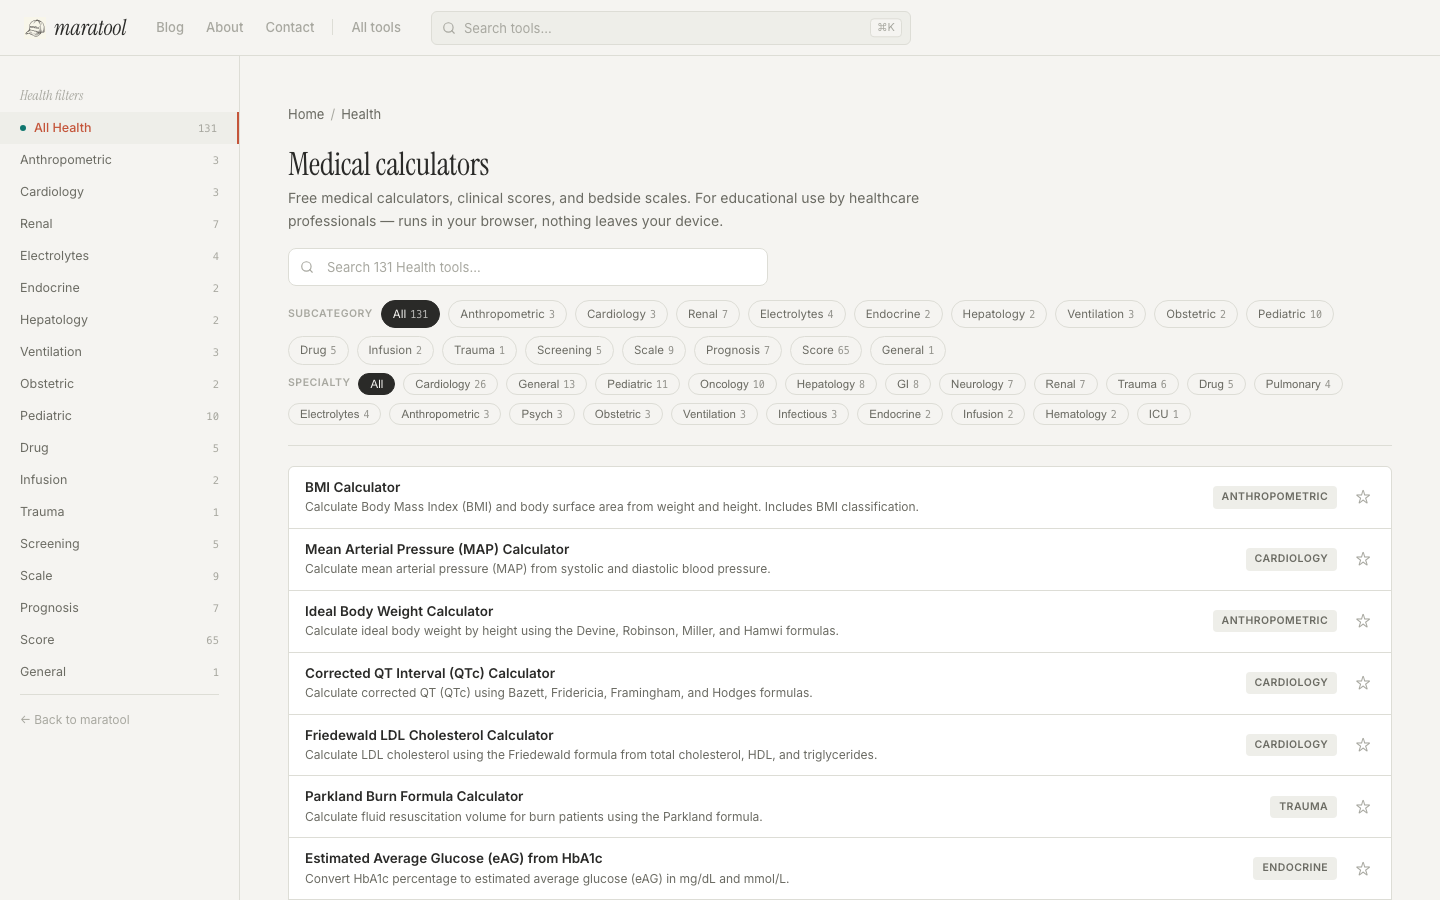This screenshot has width=1440, height=900.
Task: Toggle the Anthropometric 3 subcategory chip
Action: (x=507, y=314)
